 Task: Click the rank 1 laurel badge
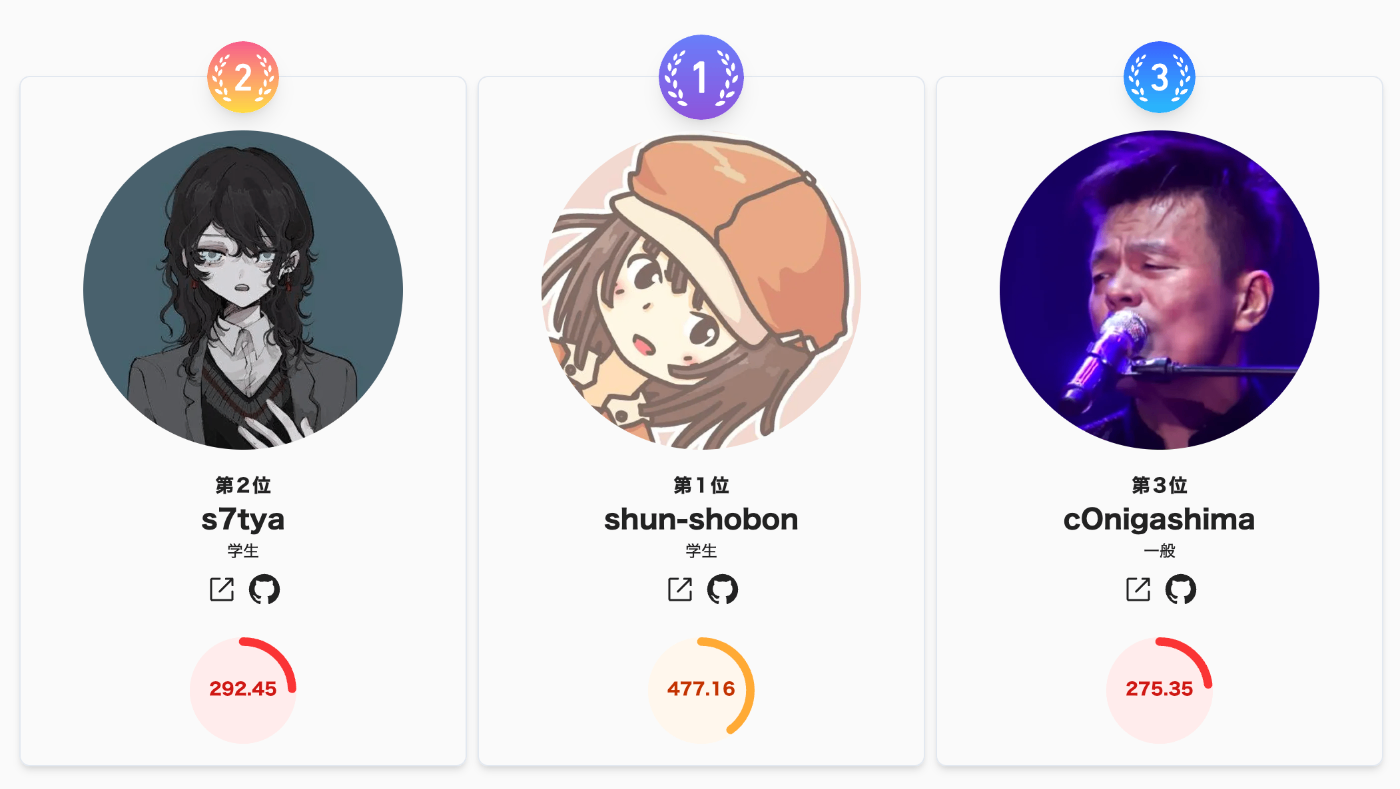[701, 77]
